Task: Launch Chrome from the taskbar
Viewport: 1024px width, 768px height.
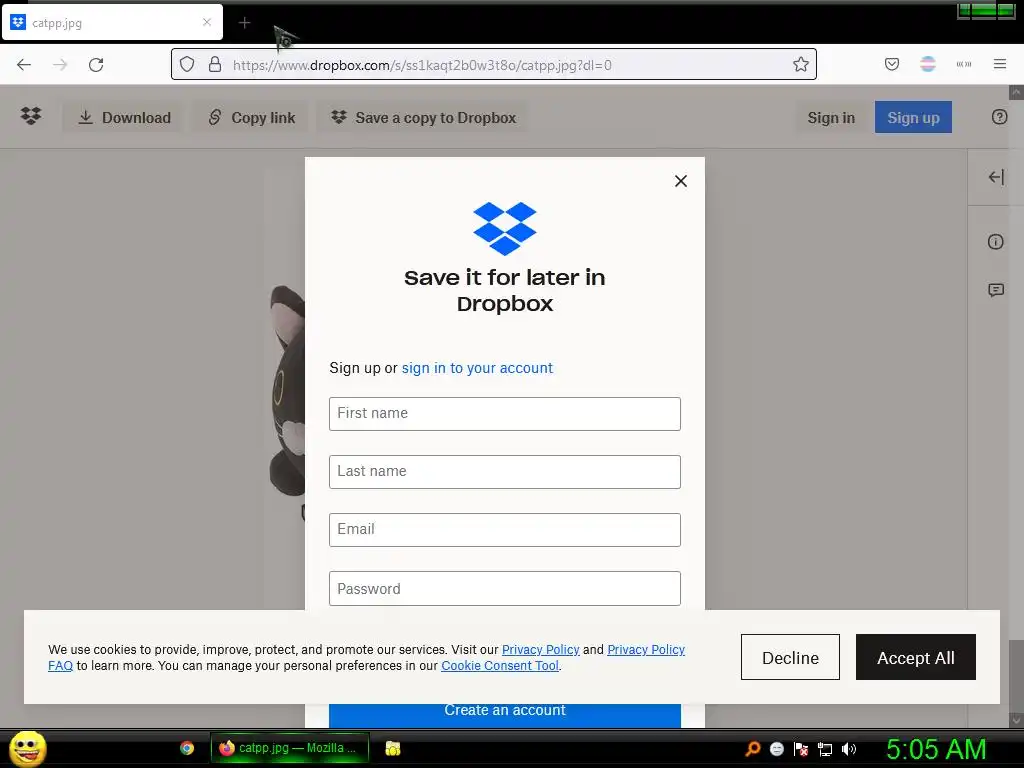Action: coord(187,748)
